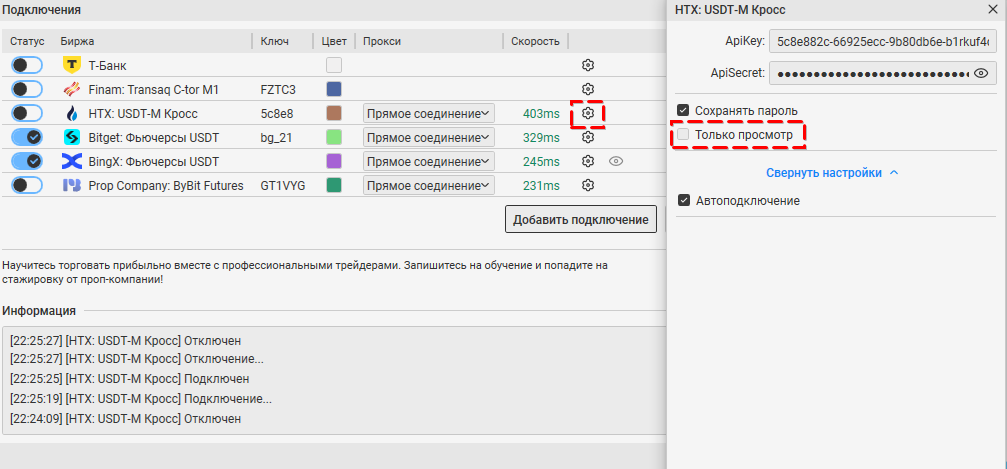Uncheck Сохранять пароль checkbox

click(x=684, y=110)
